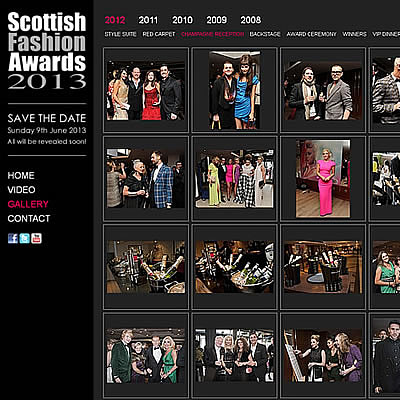This screenshot has width=400, height=400.
Task: Click the 'Sunday 9th June 2013' text
Action: (x=47, y=130)
